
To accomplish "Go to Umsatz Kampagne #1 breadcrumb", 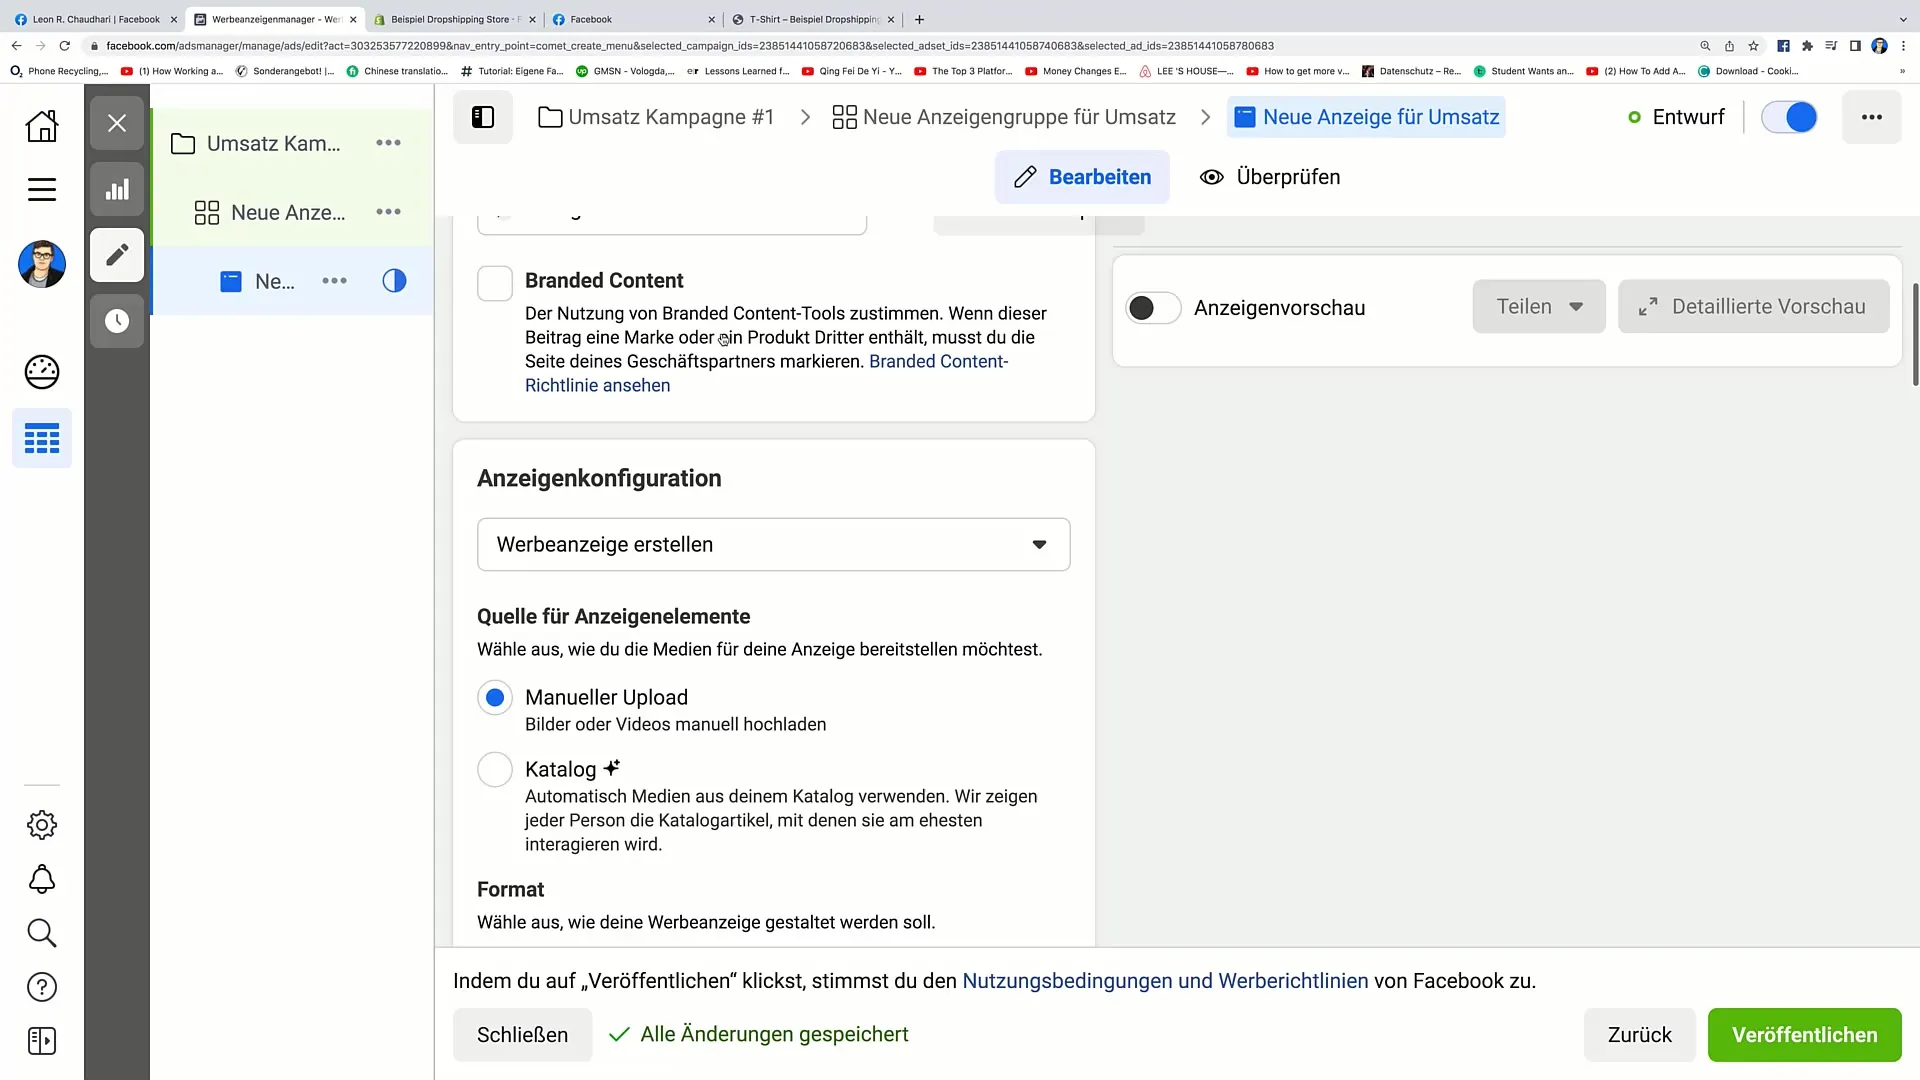I will tap(656, 117).
